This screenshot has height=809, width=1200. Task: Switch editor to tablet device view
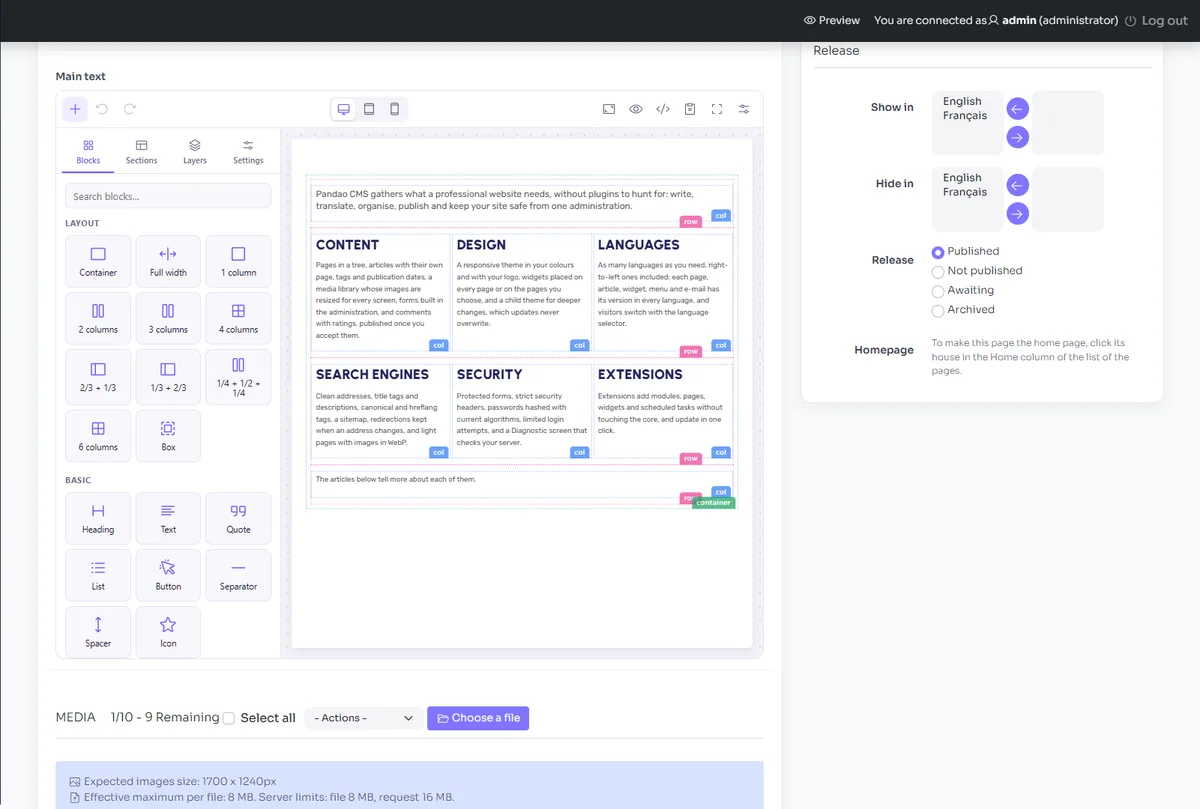click(x=369, y=109)
